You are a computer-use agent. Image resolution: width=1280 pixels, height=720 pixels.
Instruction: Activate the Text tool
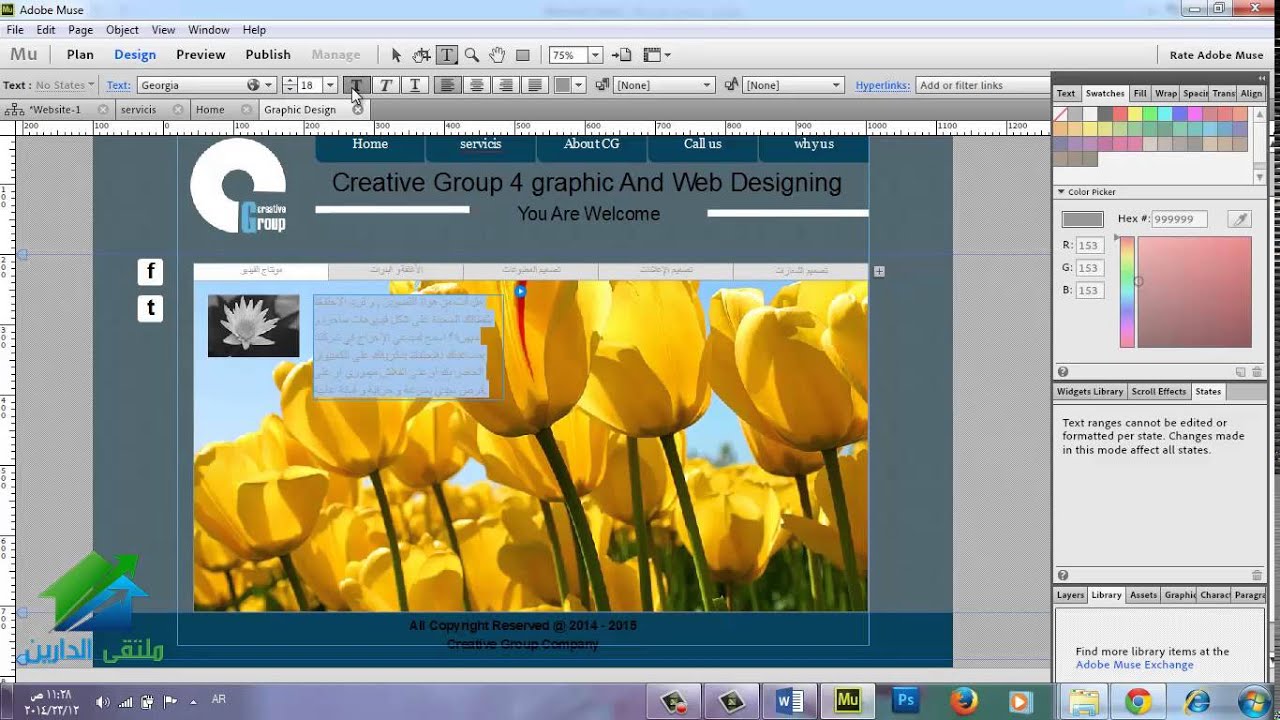coord(447,55)
